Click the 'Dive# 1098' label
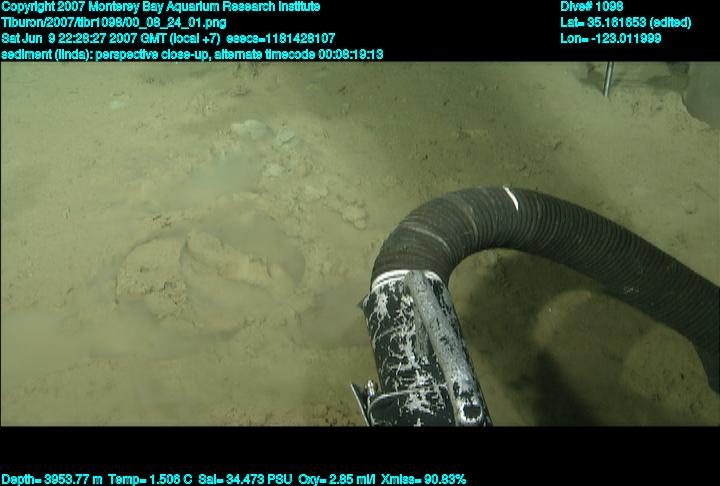 [591, 6]
